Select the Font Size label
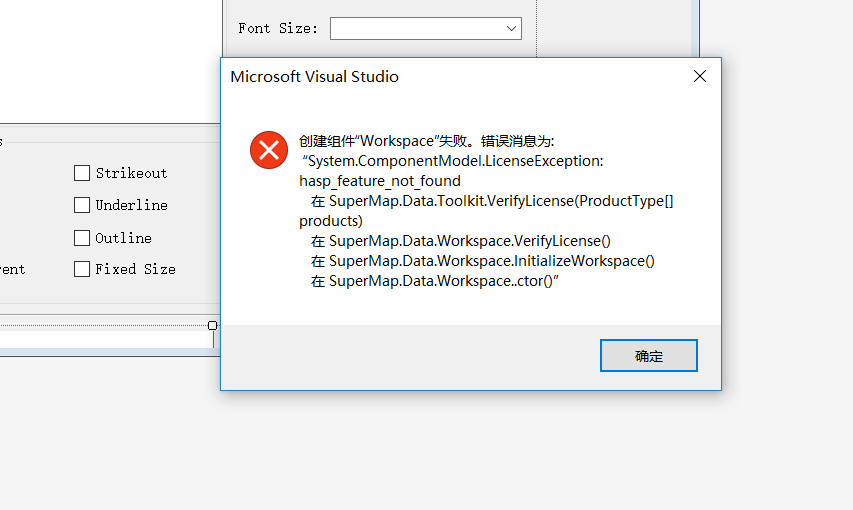Image resolution: width=853 pixels, height=510 pixels. click(278, 28)
